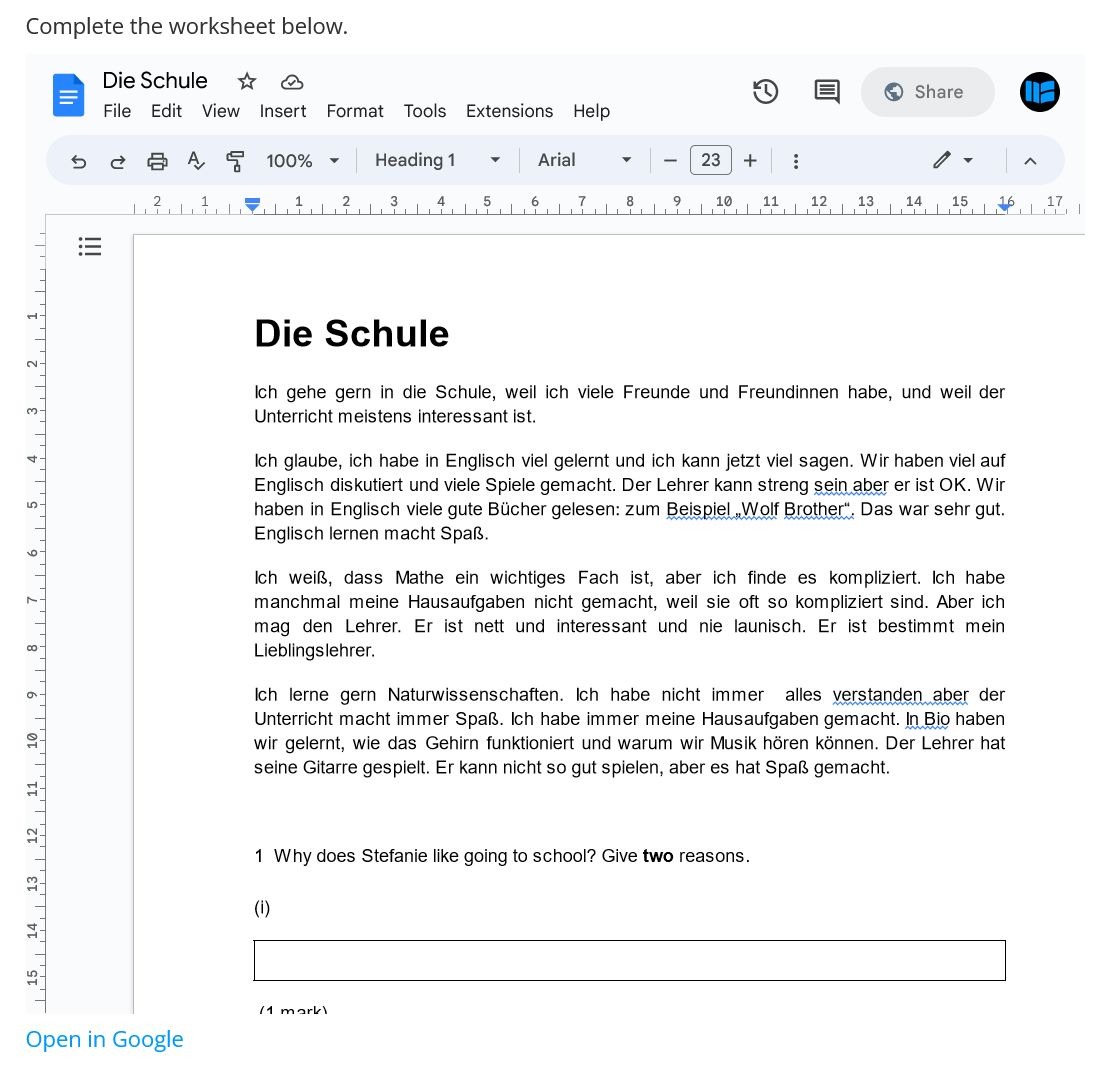The width and height of the screenshot is (1109, 1066).
Task: Follow the Open in Google link
Action: 104,1039
